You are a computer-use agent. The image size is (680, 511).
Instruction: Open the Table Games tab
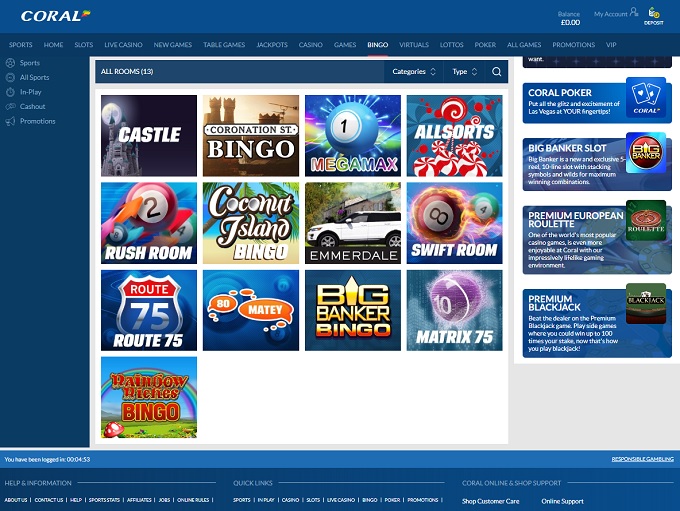point(224,45)
